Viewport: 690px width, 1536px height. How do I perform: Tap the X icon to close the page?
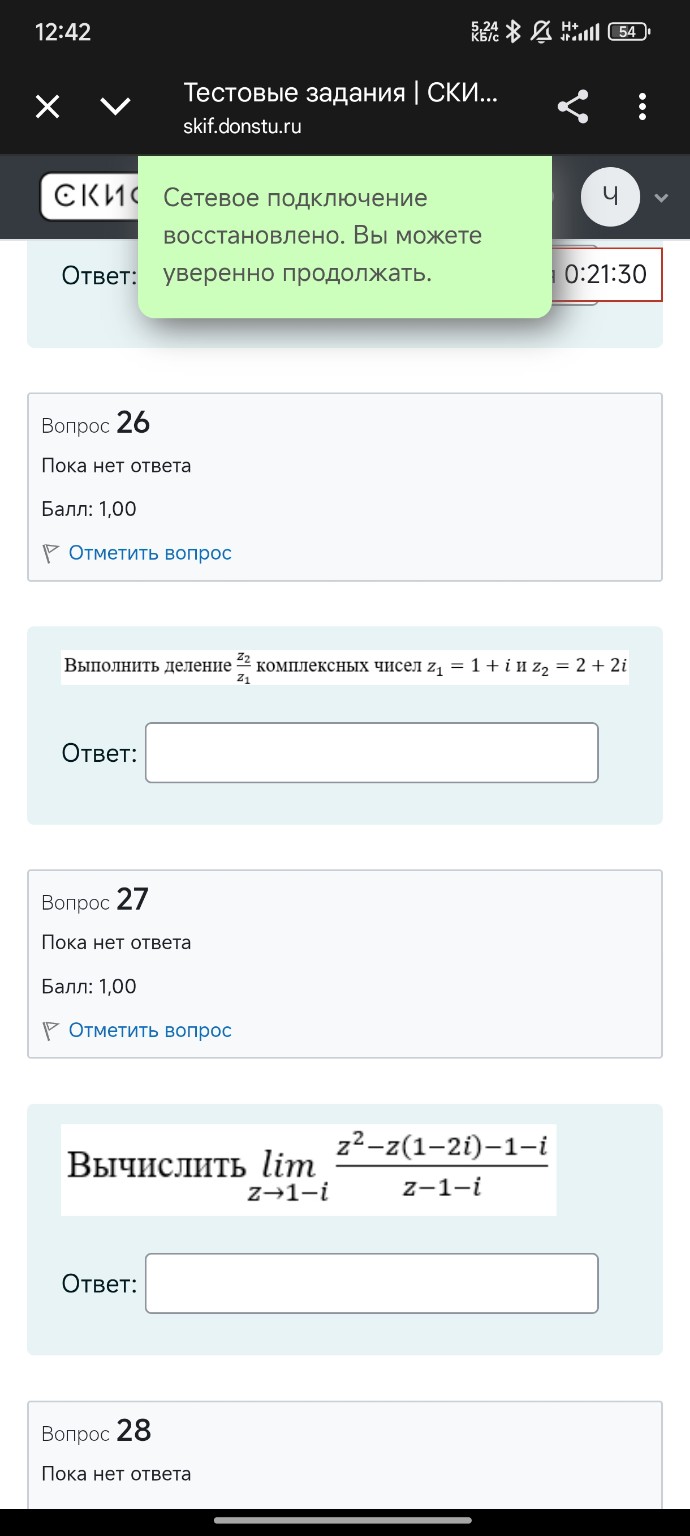point(46,105)
